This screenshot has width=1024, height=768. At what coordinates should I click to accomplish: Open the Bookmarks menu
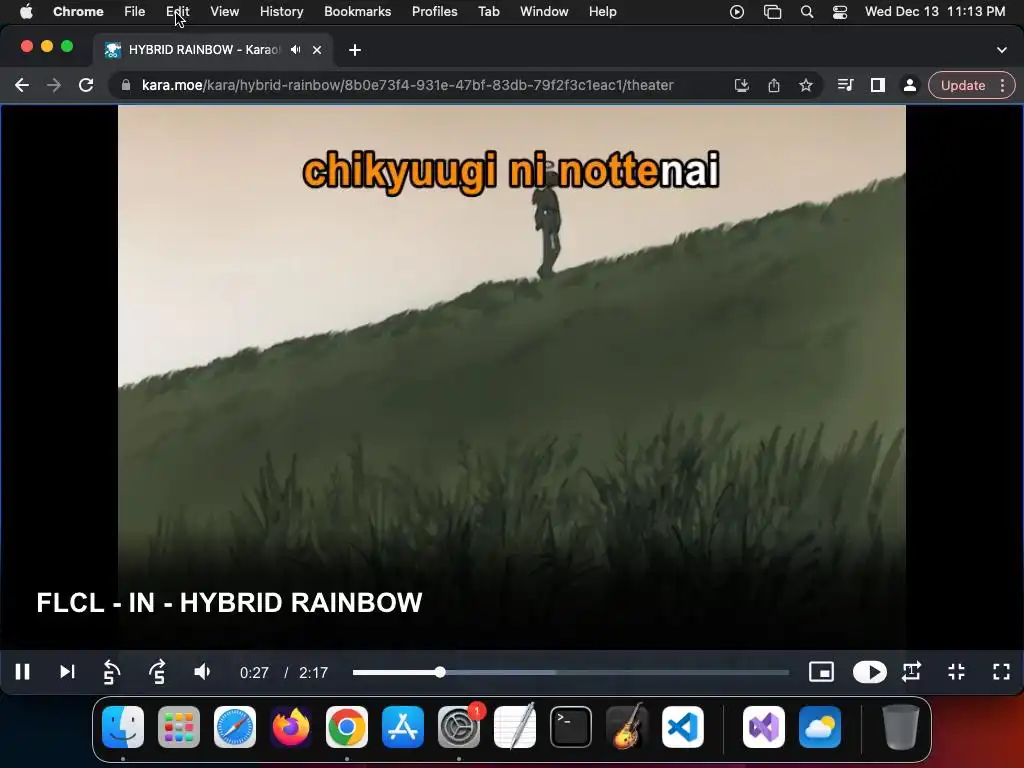click(358, 12)
